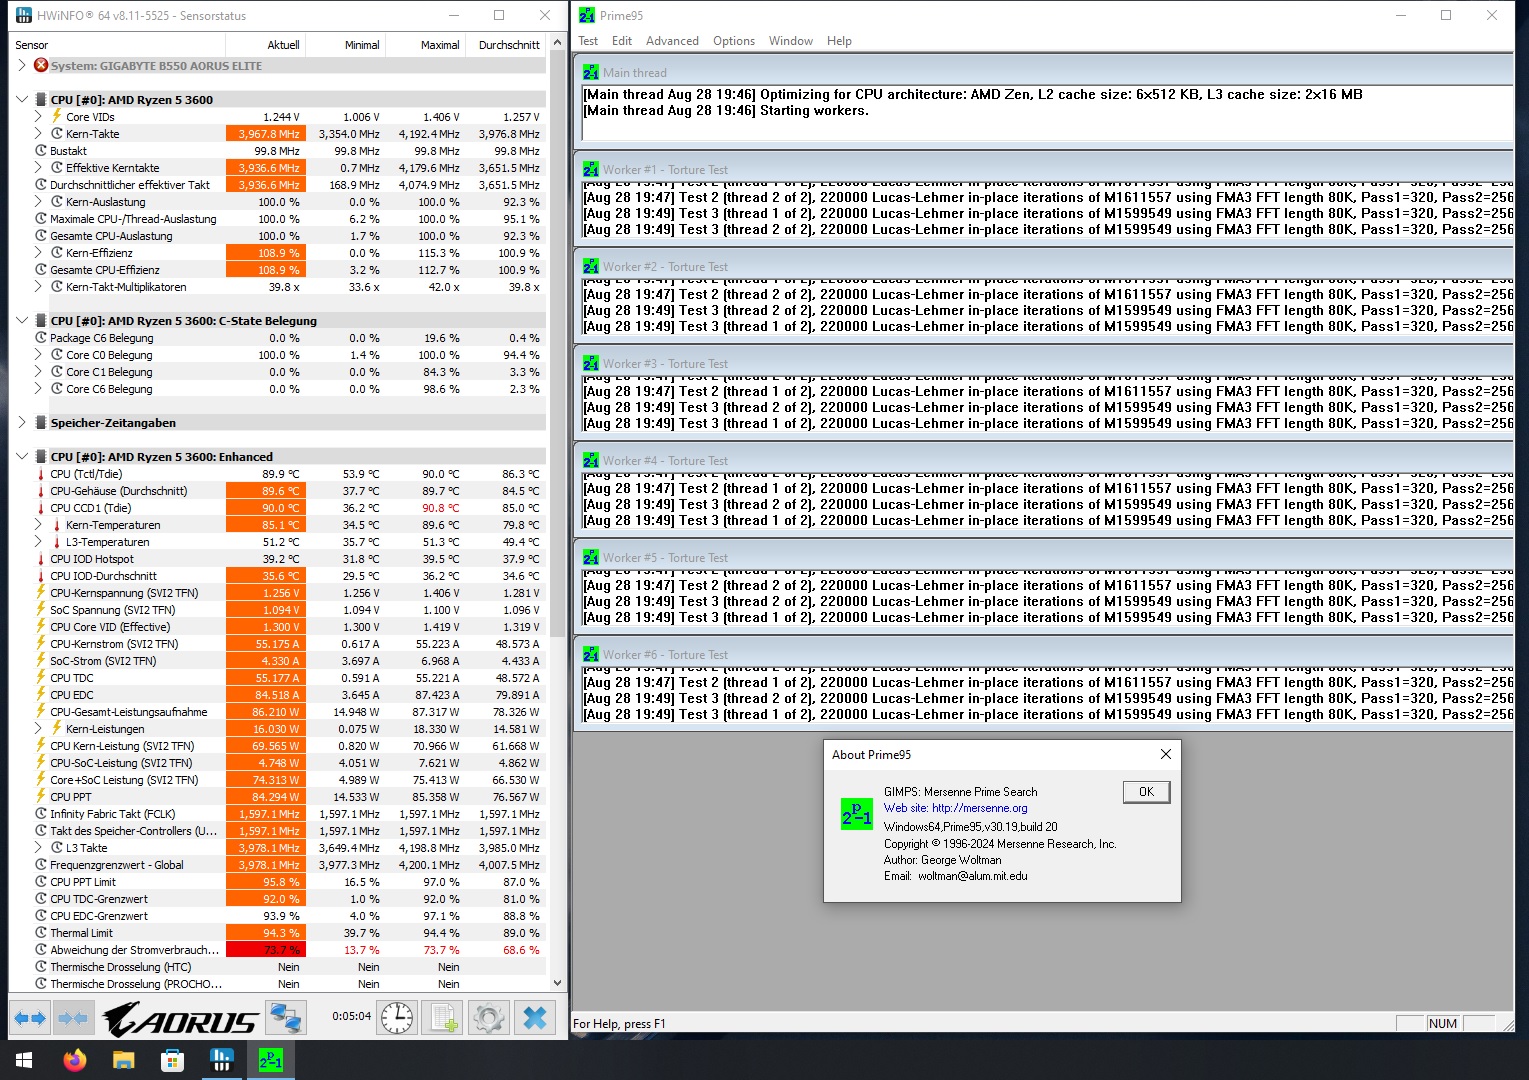Screen dimensions: 1529x1080
Task: Collapse AMD Ryzen 5 3600: Enhanced section
Action: (x=22, y=456)
